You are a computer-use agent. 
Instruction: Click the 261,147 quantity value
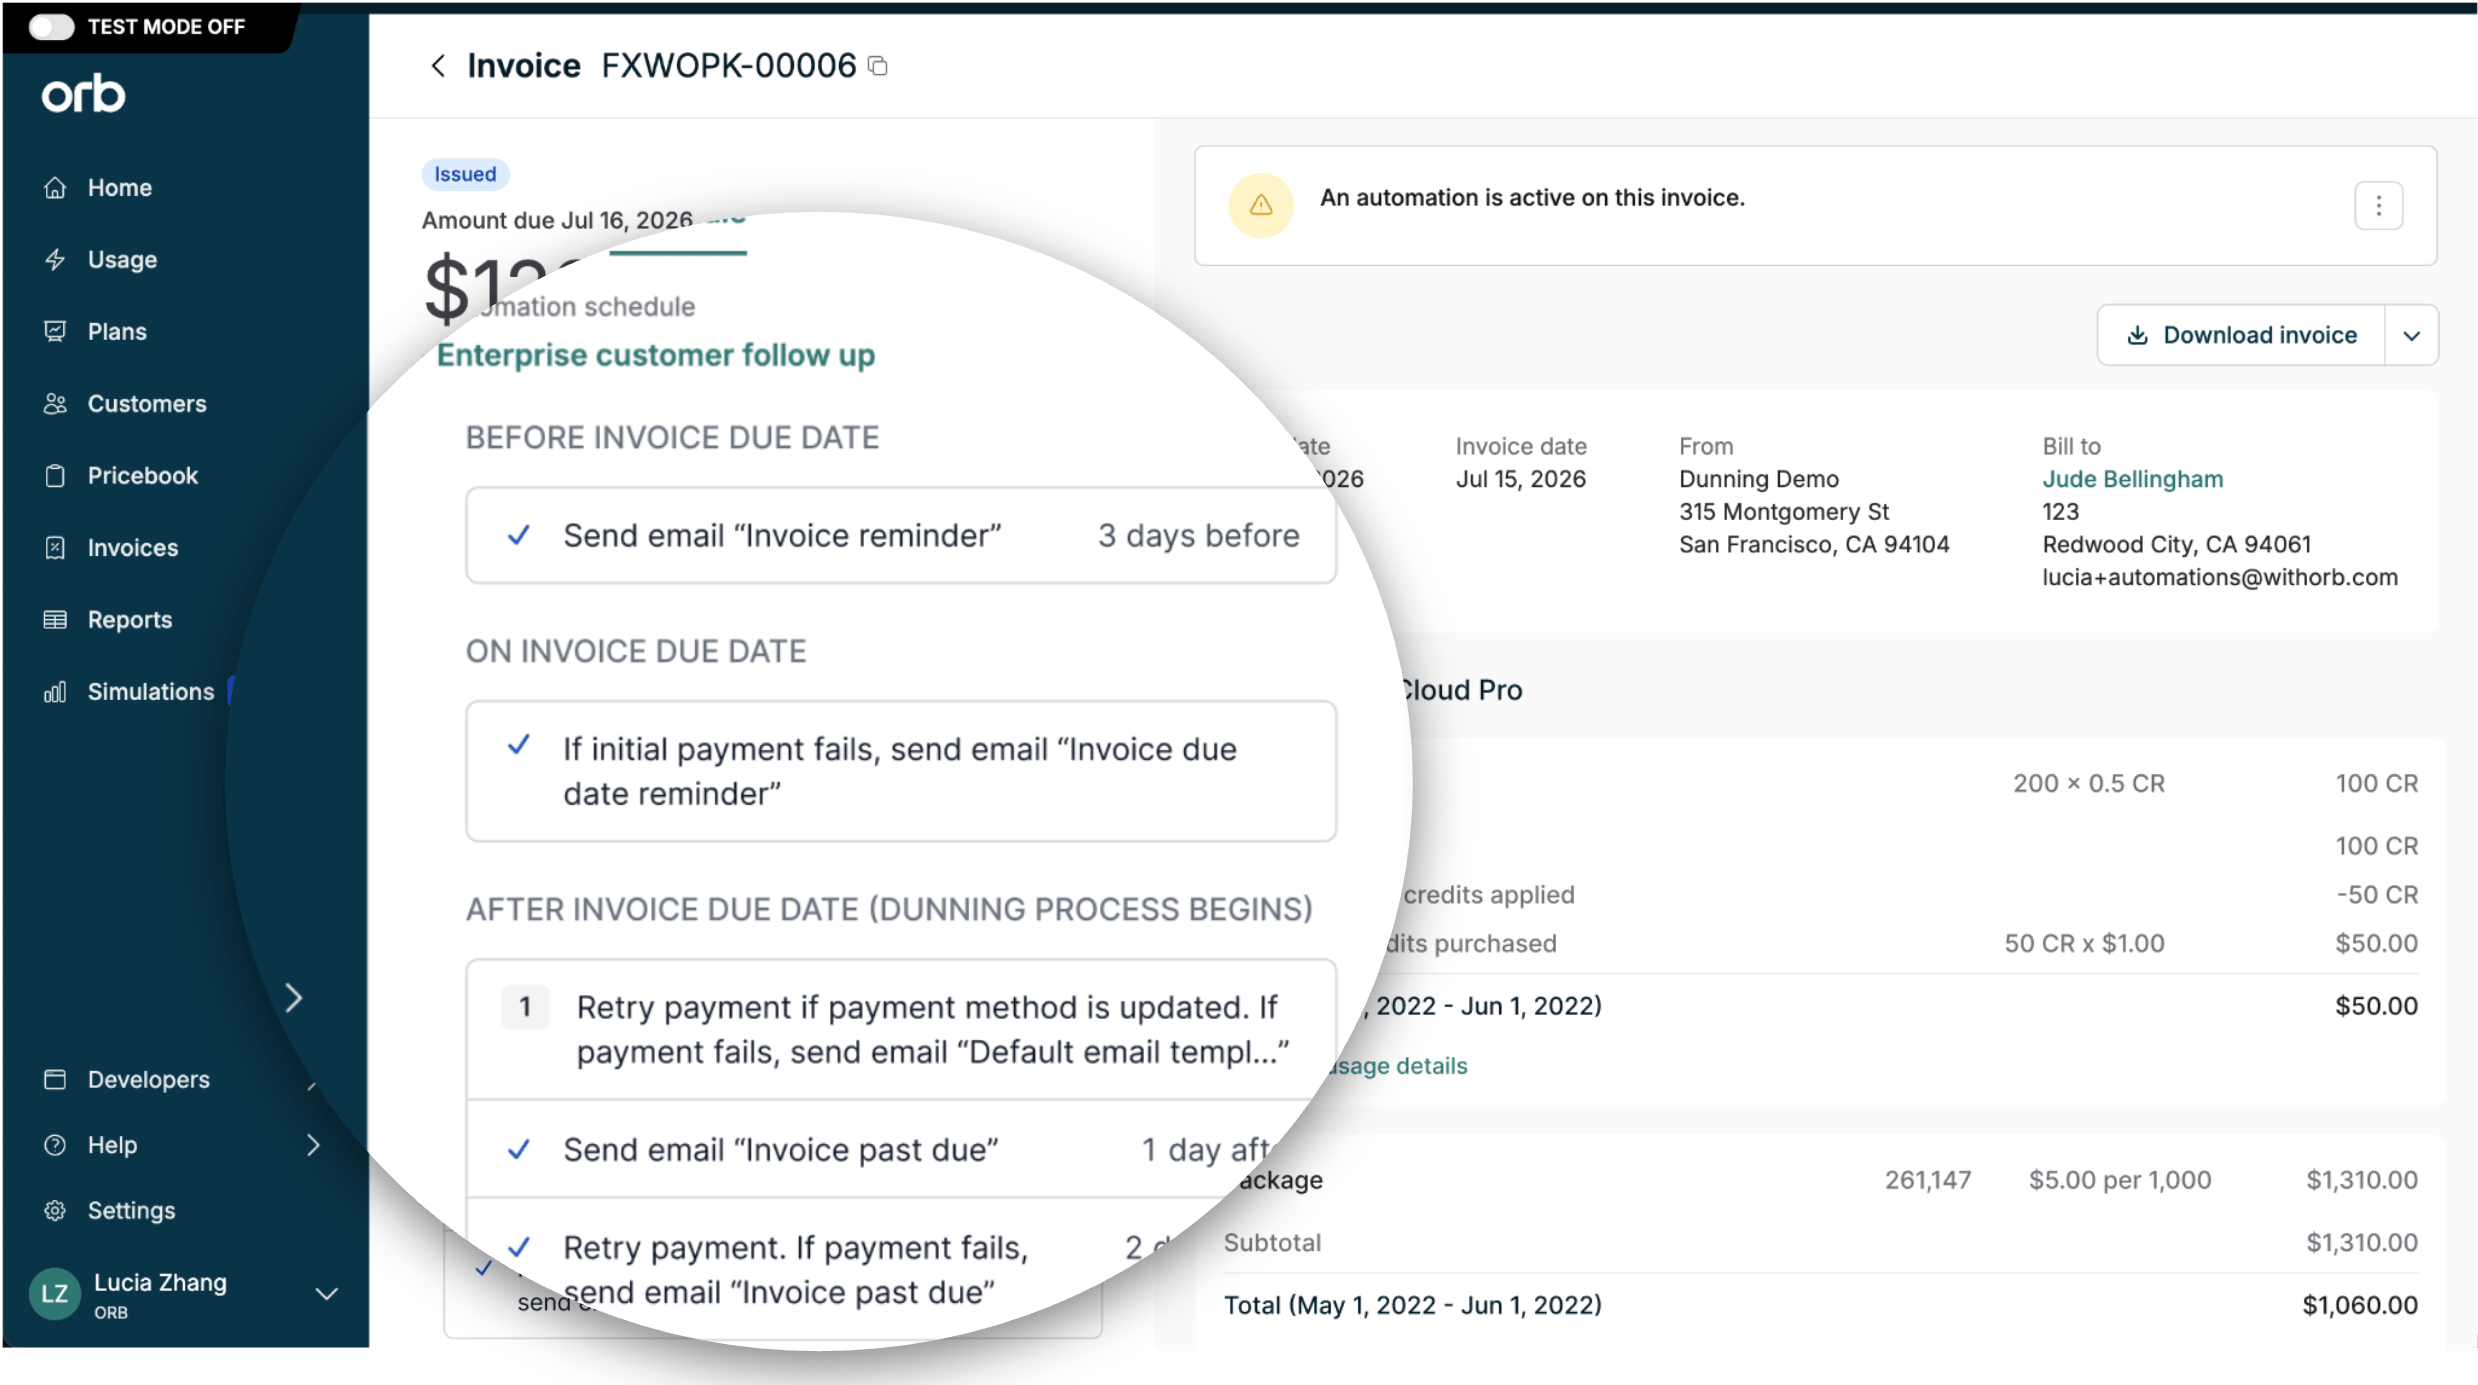pyautogui.click(x=1928, y=1181)
